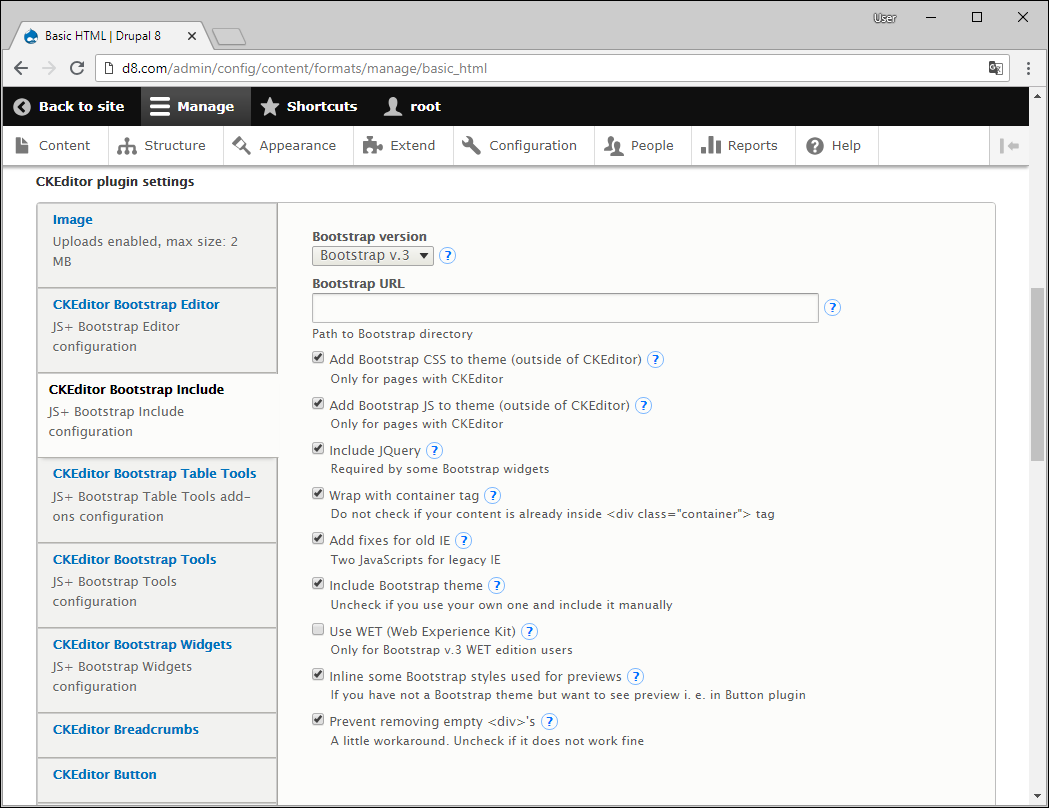The image size is (1049, 808).
Task: Click the translate icon in address bar
Action: 995,68
